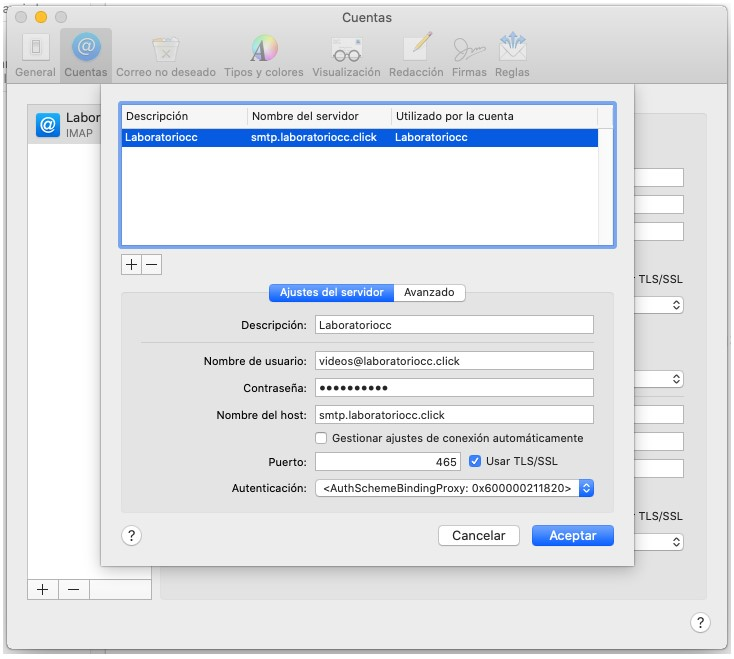Open Tipos y colores preferences
The width and height of the screenshot is (734, 659).
(x=264, y=56)
